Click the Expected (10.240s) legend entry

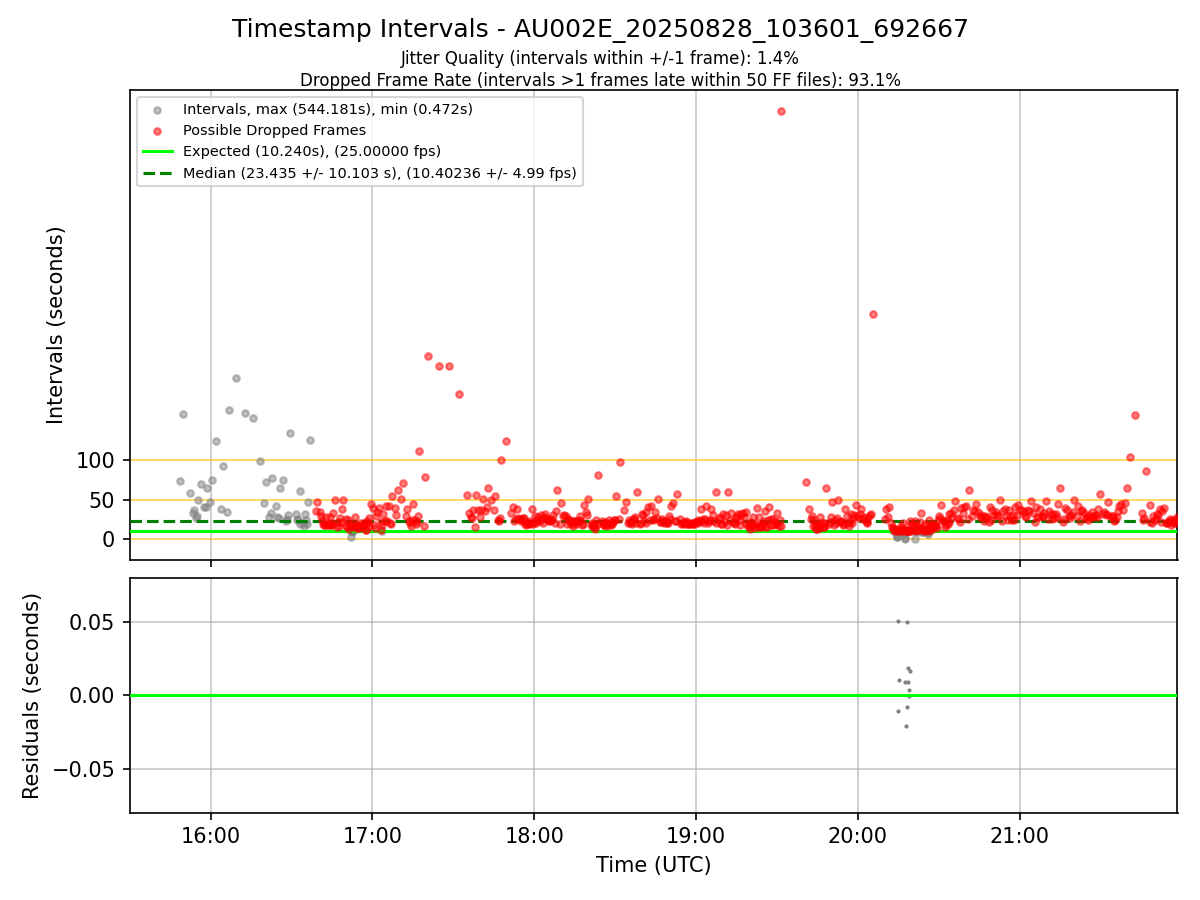click(x=312, y=151)
